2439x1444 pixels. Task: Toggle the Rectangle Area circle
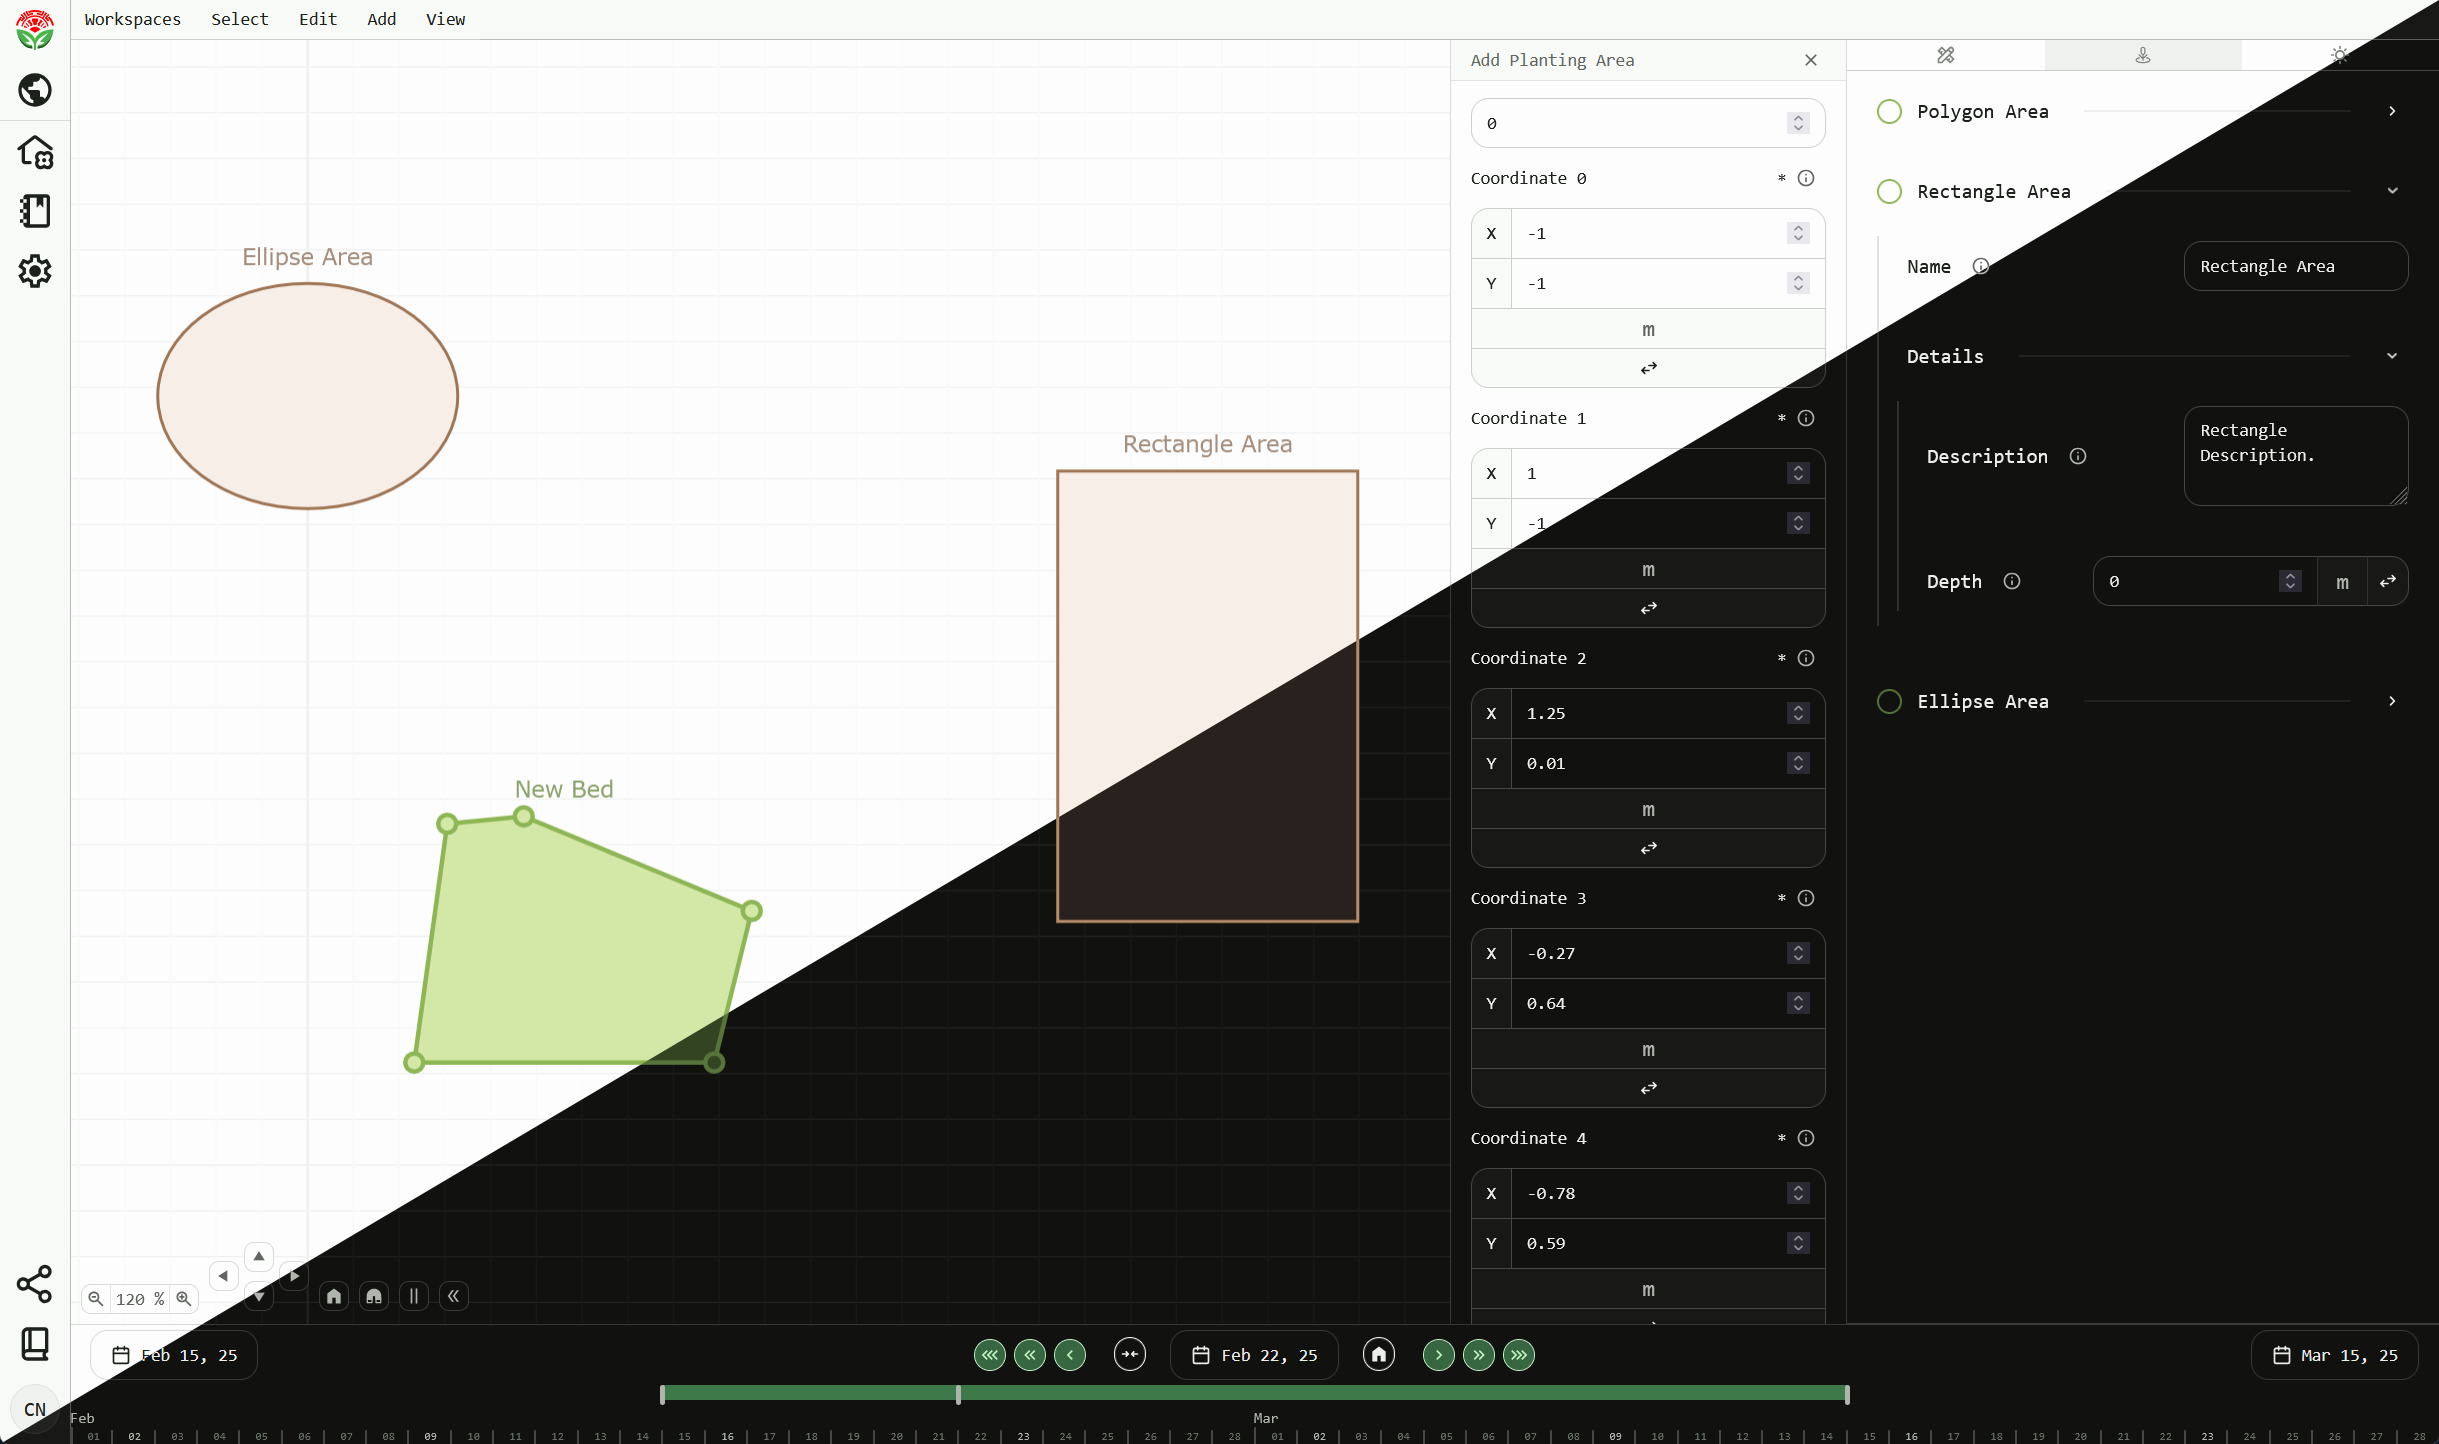[1889, 191]
